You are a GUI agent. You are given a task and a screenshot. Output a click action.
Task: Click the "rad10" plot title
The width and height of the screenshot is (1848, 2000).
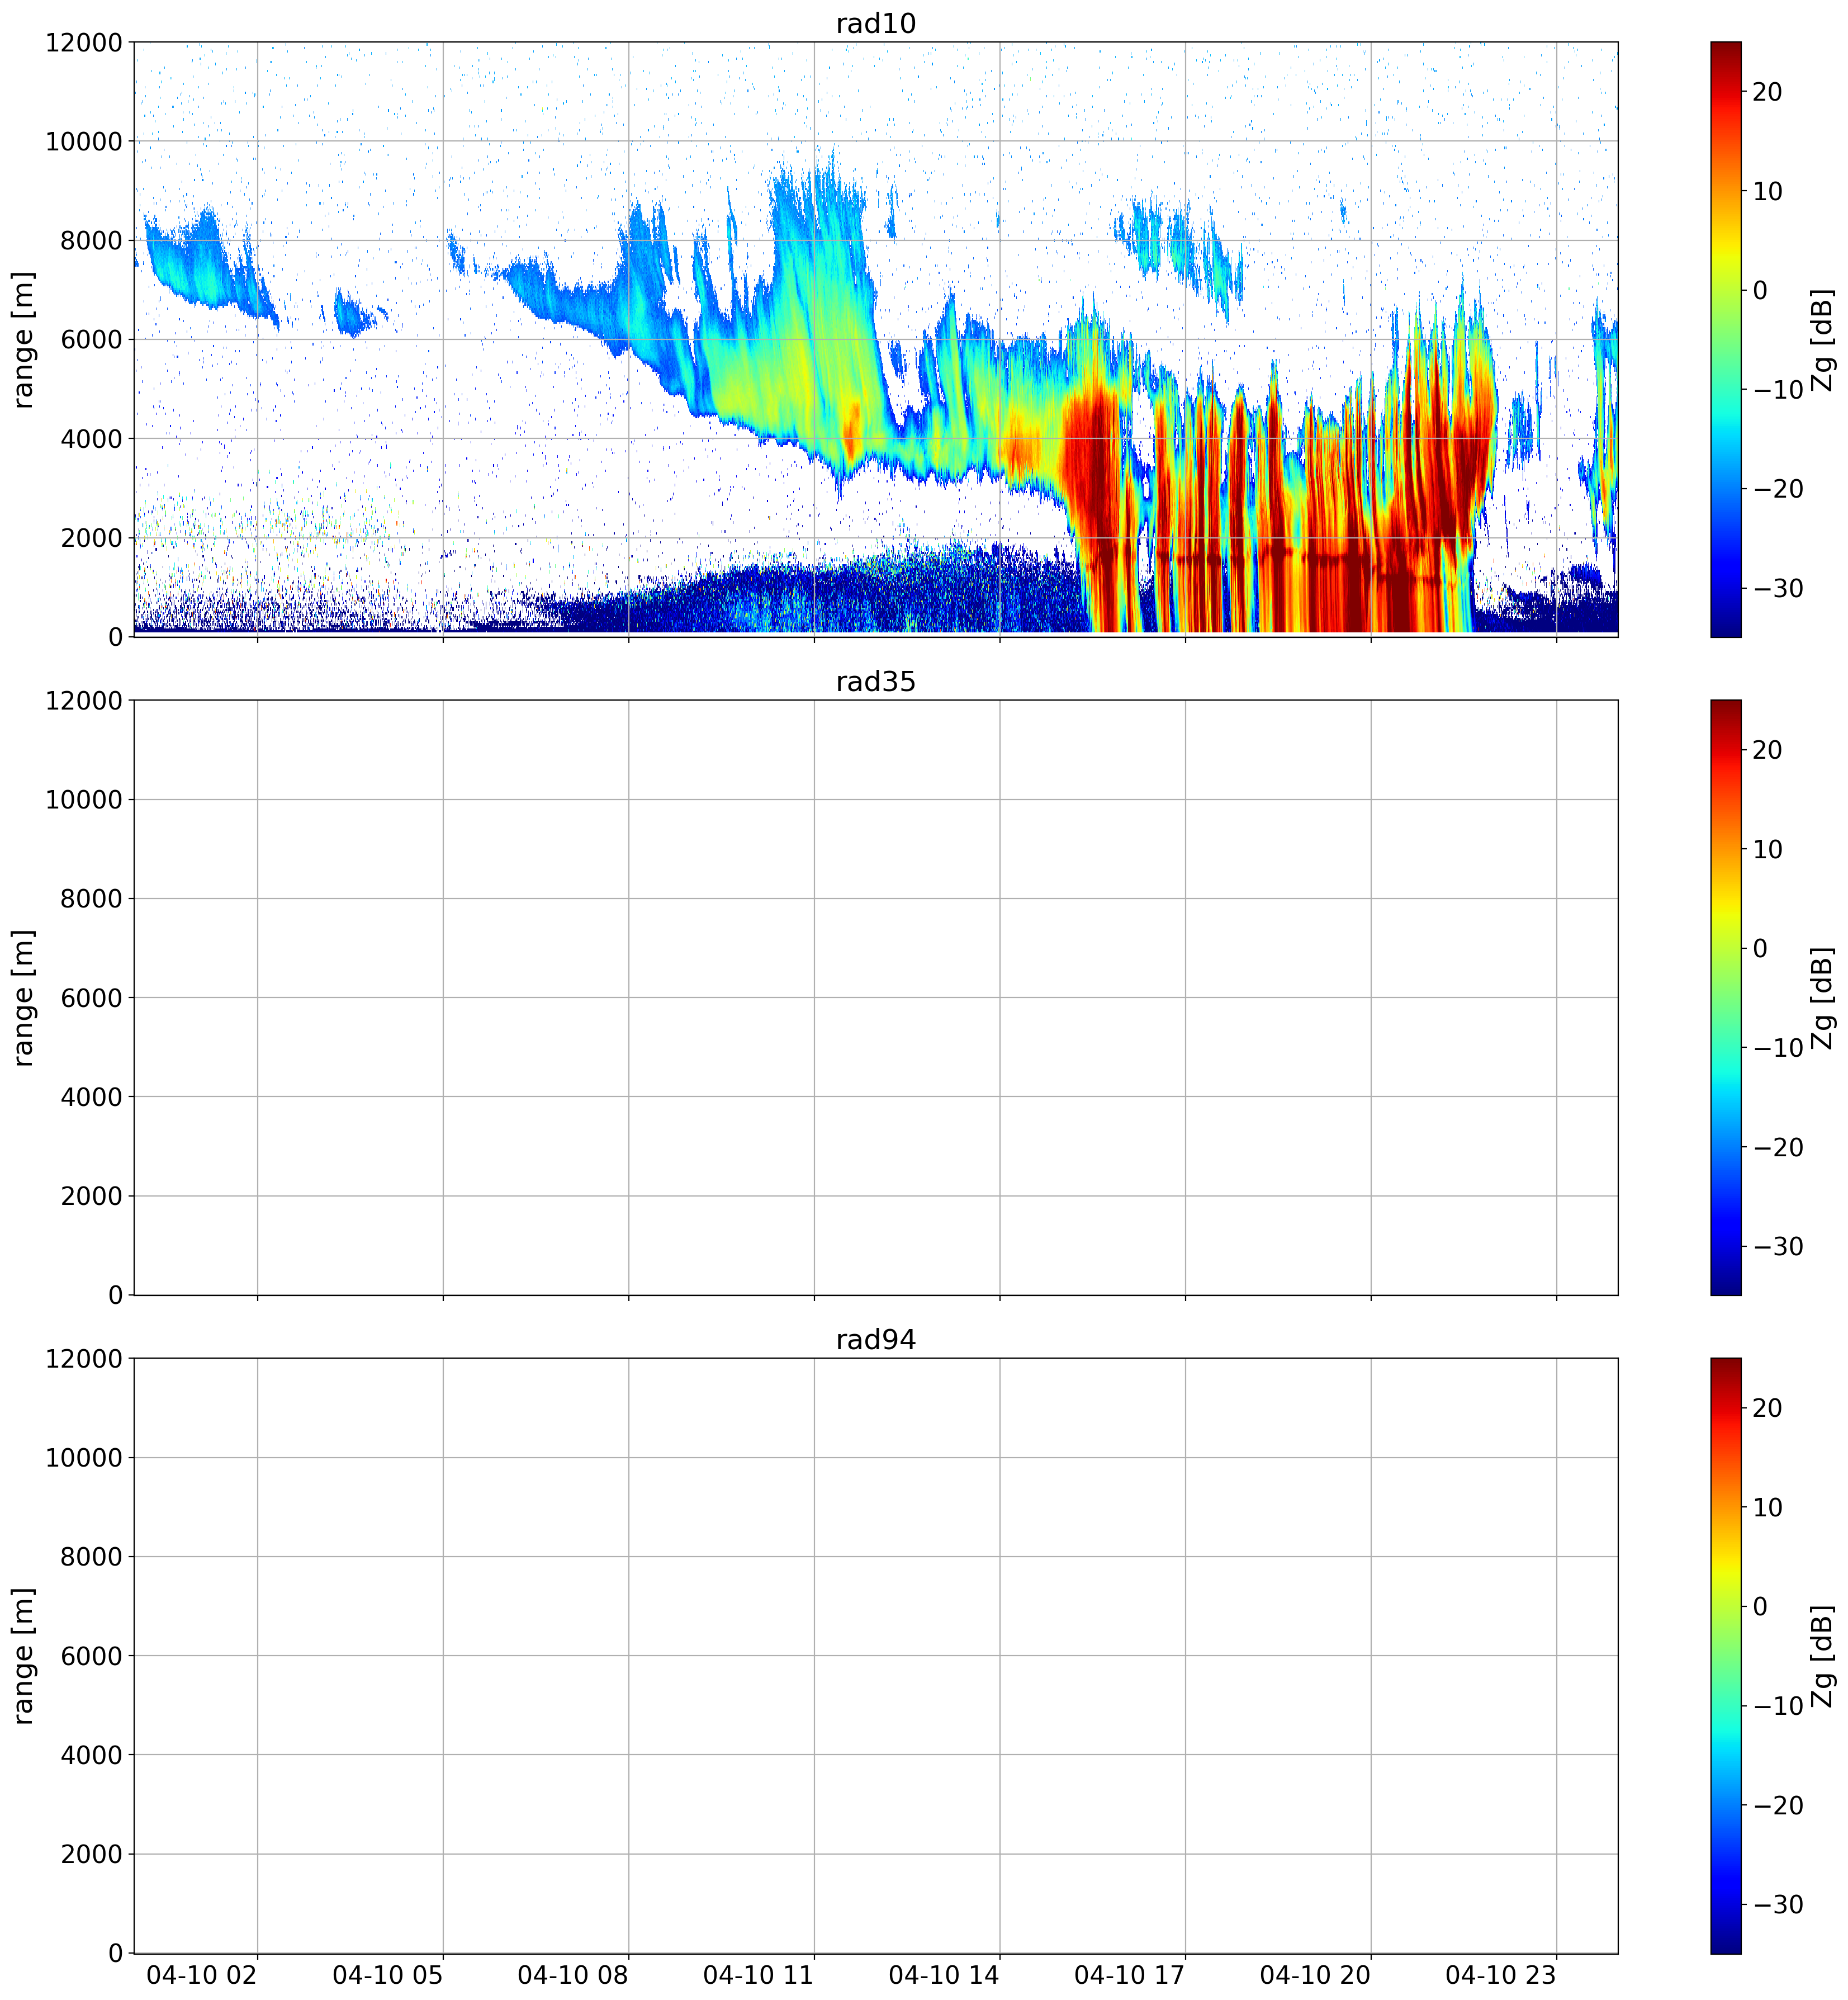pyautogui.click(x=875, y=23)
